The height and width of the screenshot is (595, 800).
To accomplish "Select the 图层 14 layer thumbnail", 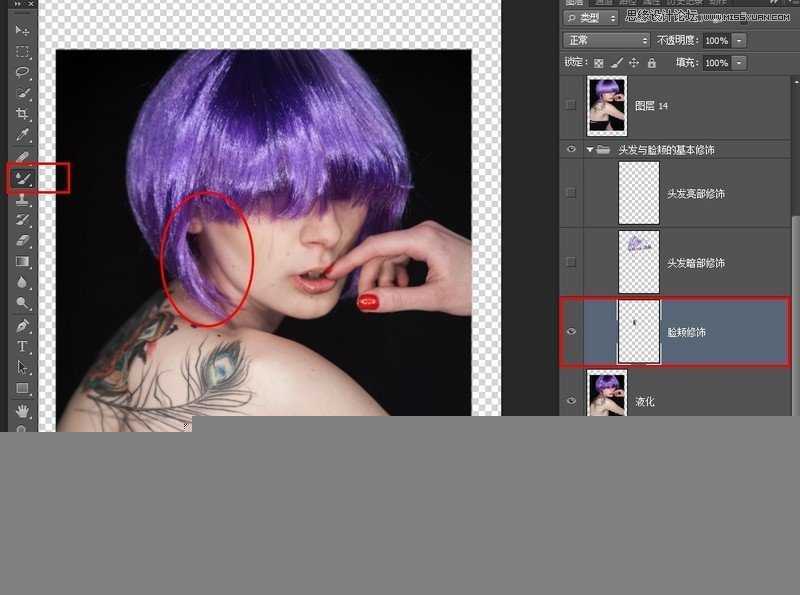I will click(607, 106).
